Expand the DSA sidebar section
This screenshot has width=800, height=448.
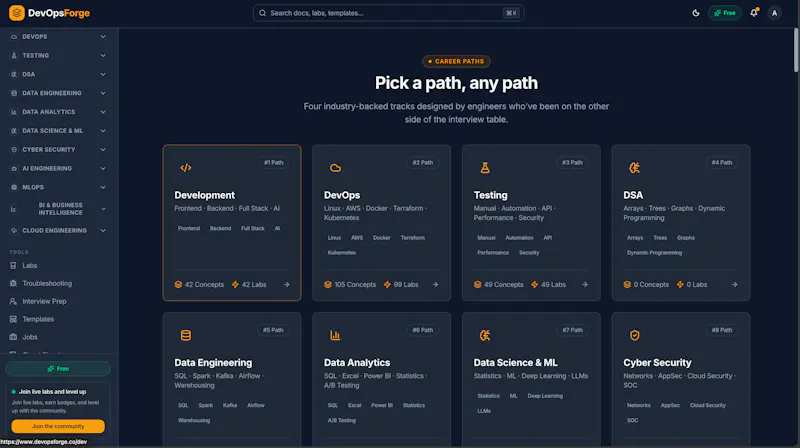[59, 74]
